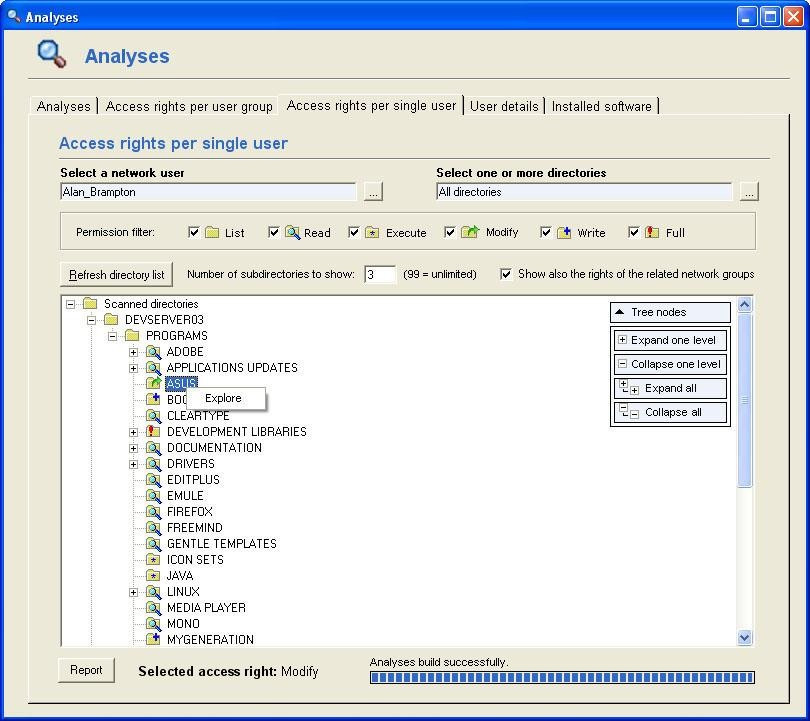Screen dimensions: 810x721
Task: Click the Expand all button
Action: coord(670,388)
